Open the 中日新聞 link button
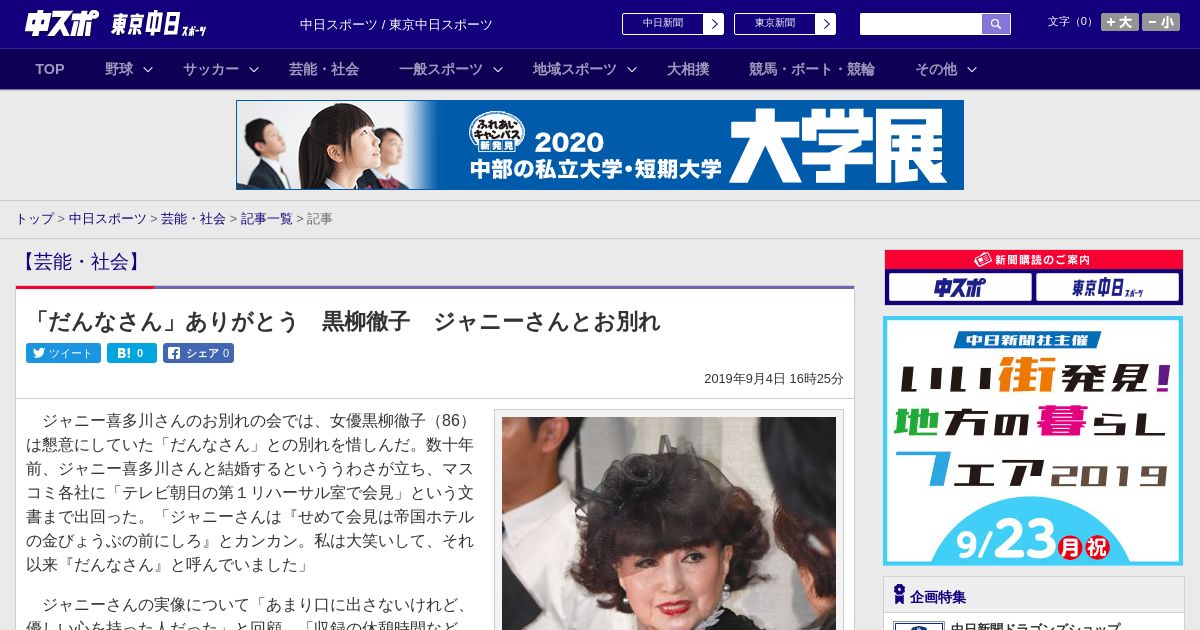1200x630 pixels. pyautogui.click(x=673, y=24)
